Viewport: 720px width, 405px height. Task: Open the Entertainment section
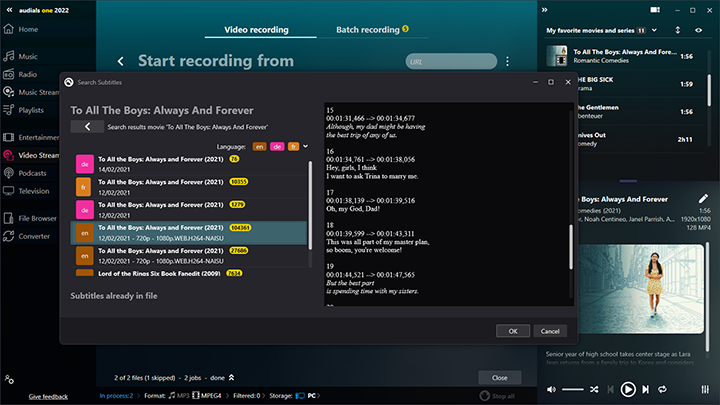click(30, 137)
